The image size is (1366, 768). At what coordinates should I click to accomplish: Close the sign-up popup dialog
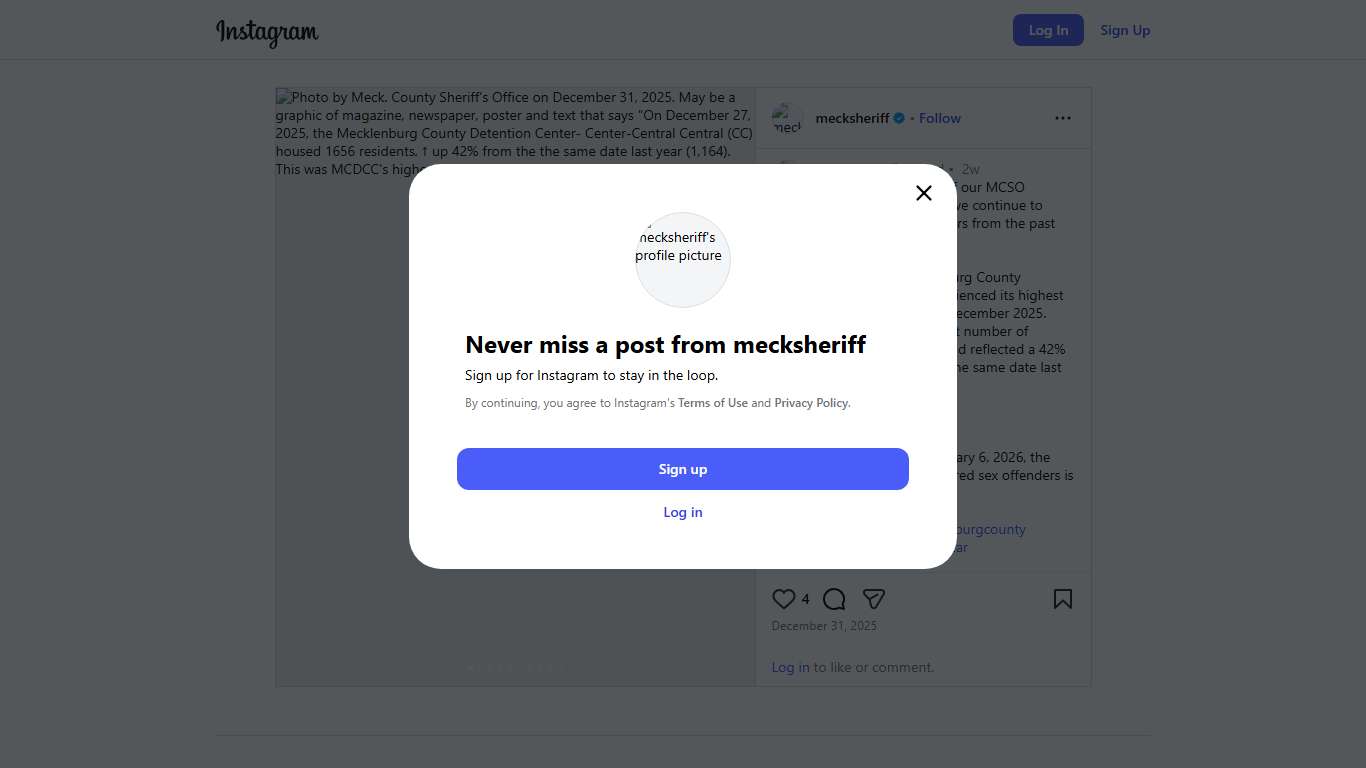tap(924, 193)
